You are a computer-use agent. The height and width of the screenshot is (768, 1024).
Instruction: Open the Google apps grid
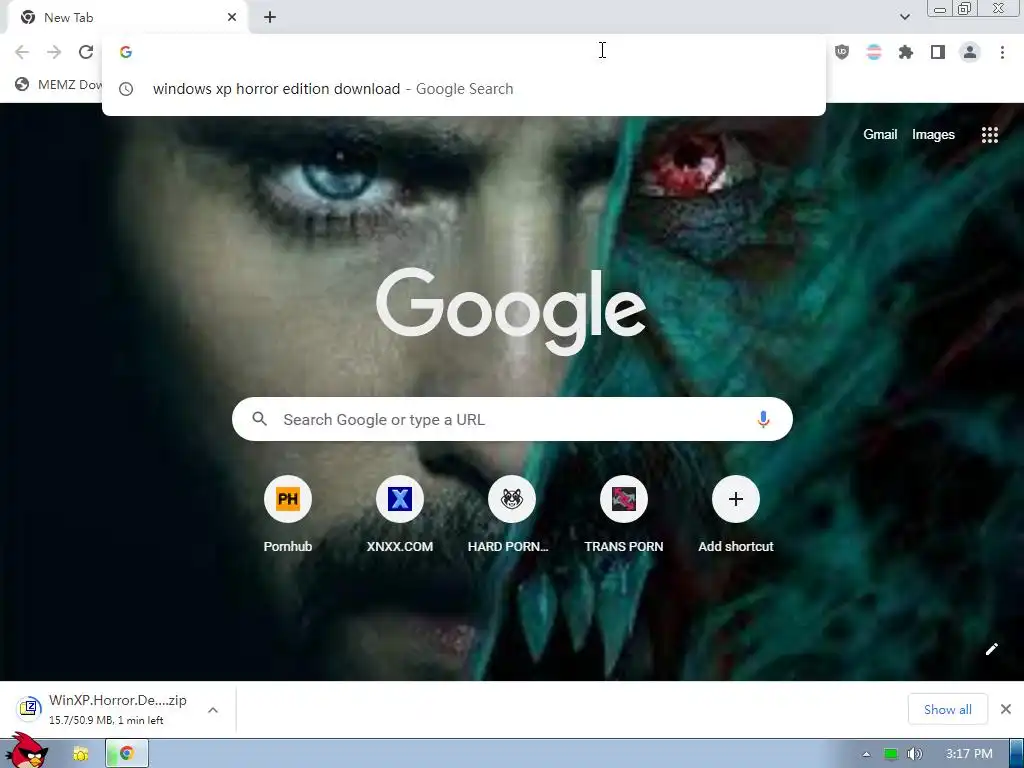click(x=989, y=135)
